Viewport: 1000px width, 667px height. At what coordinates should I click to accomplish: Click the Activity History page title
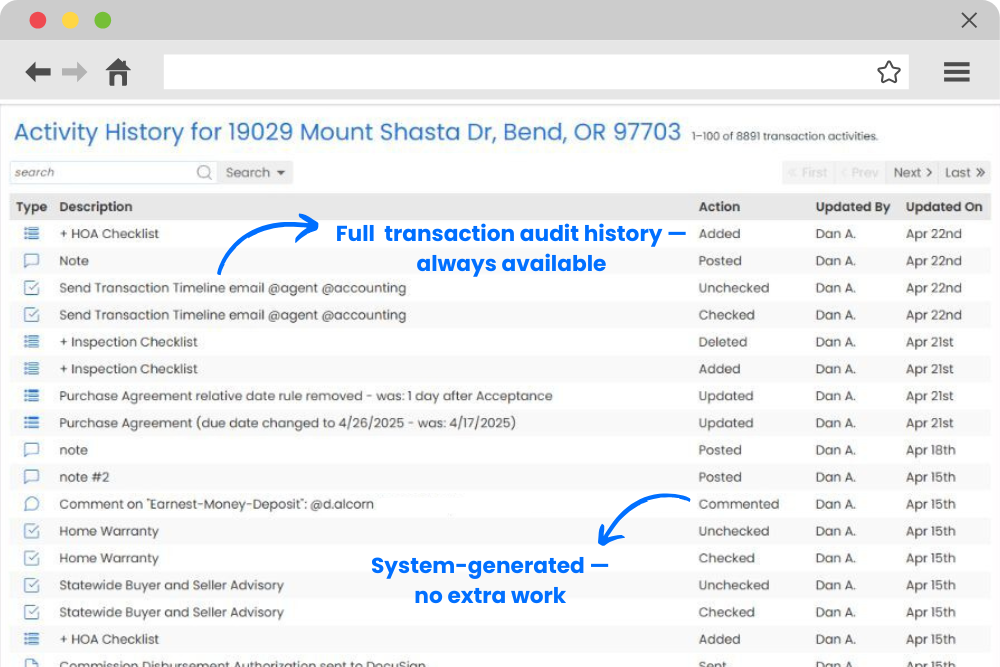348,132
